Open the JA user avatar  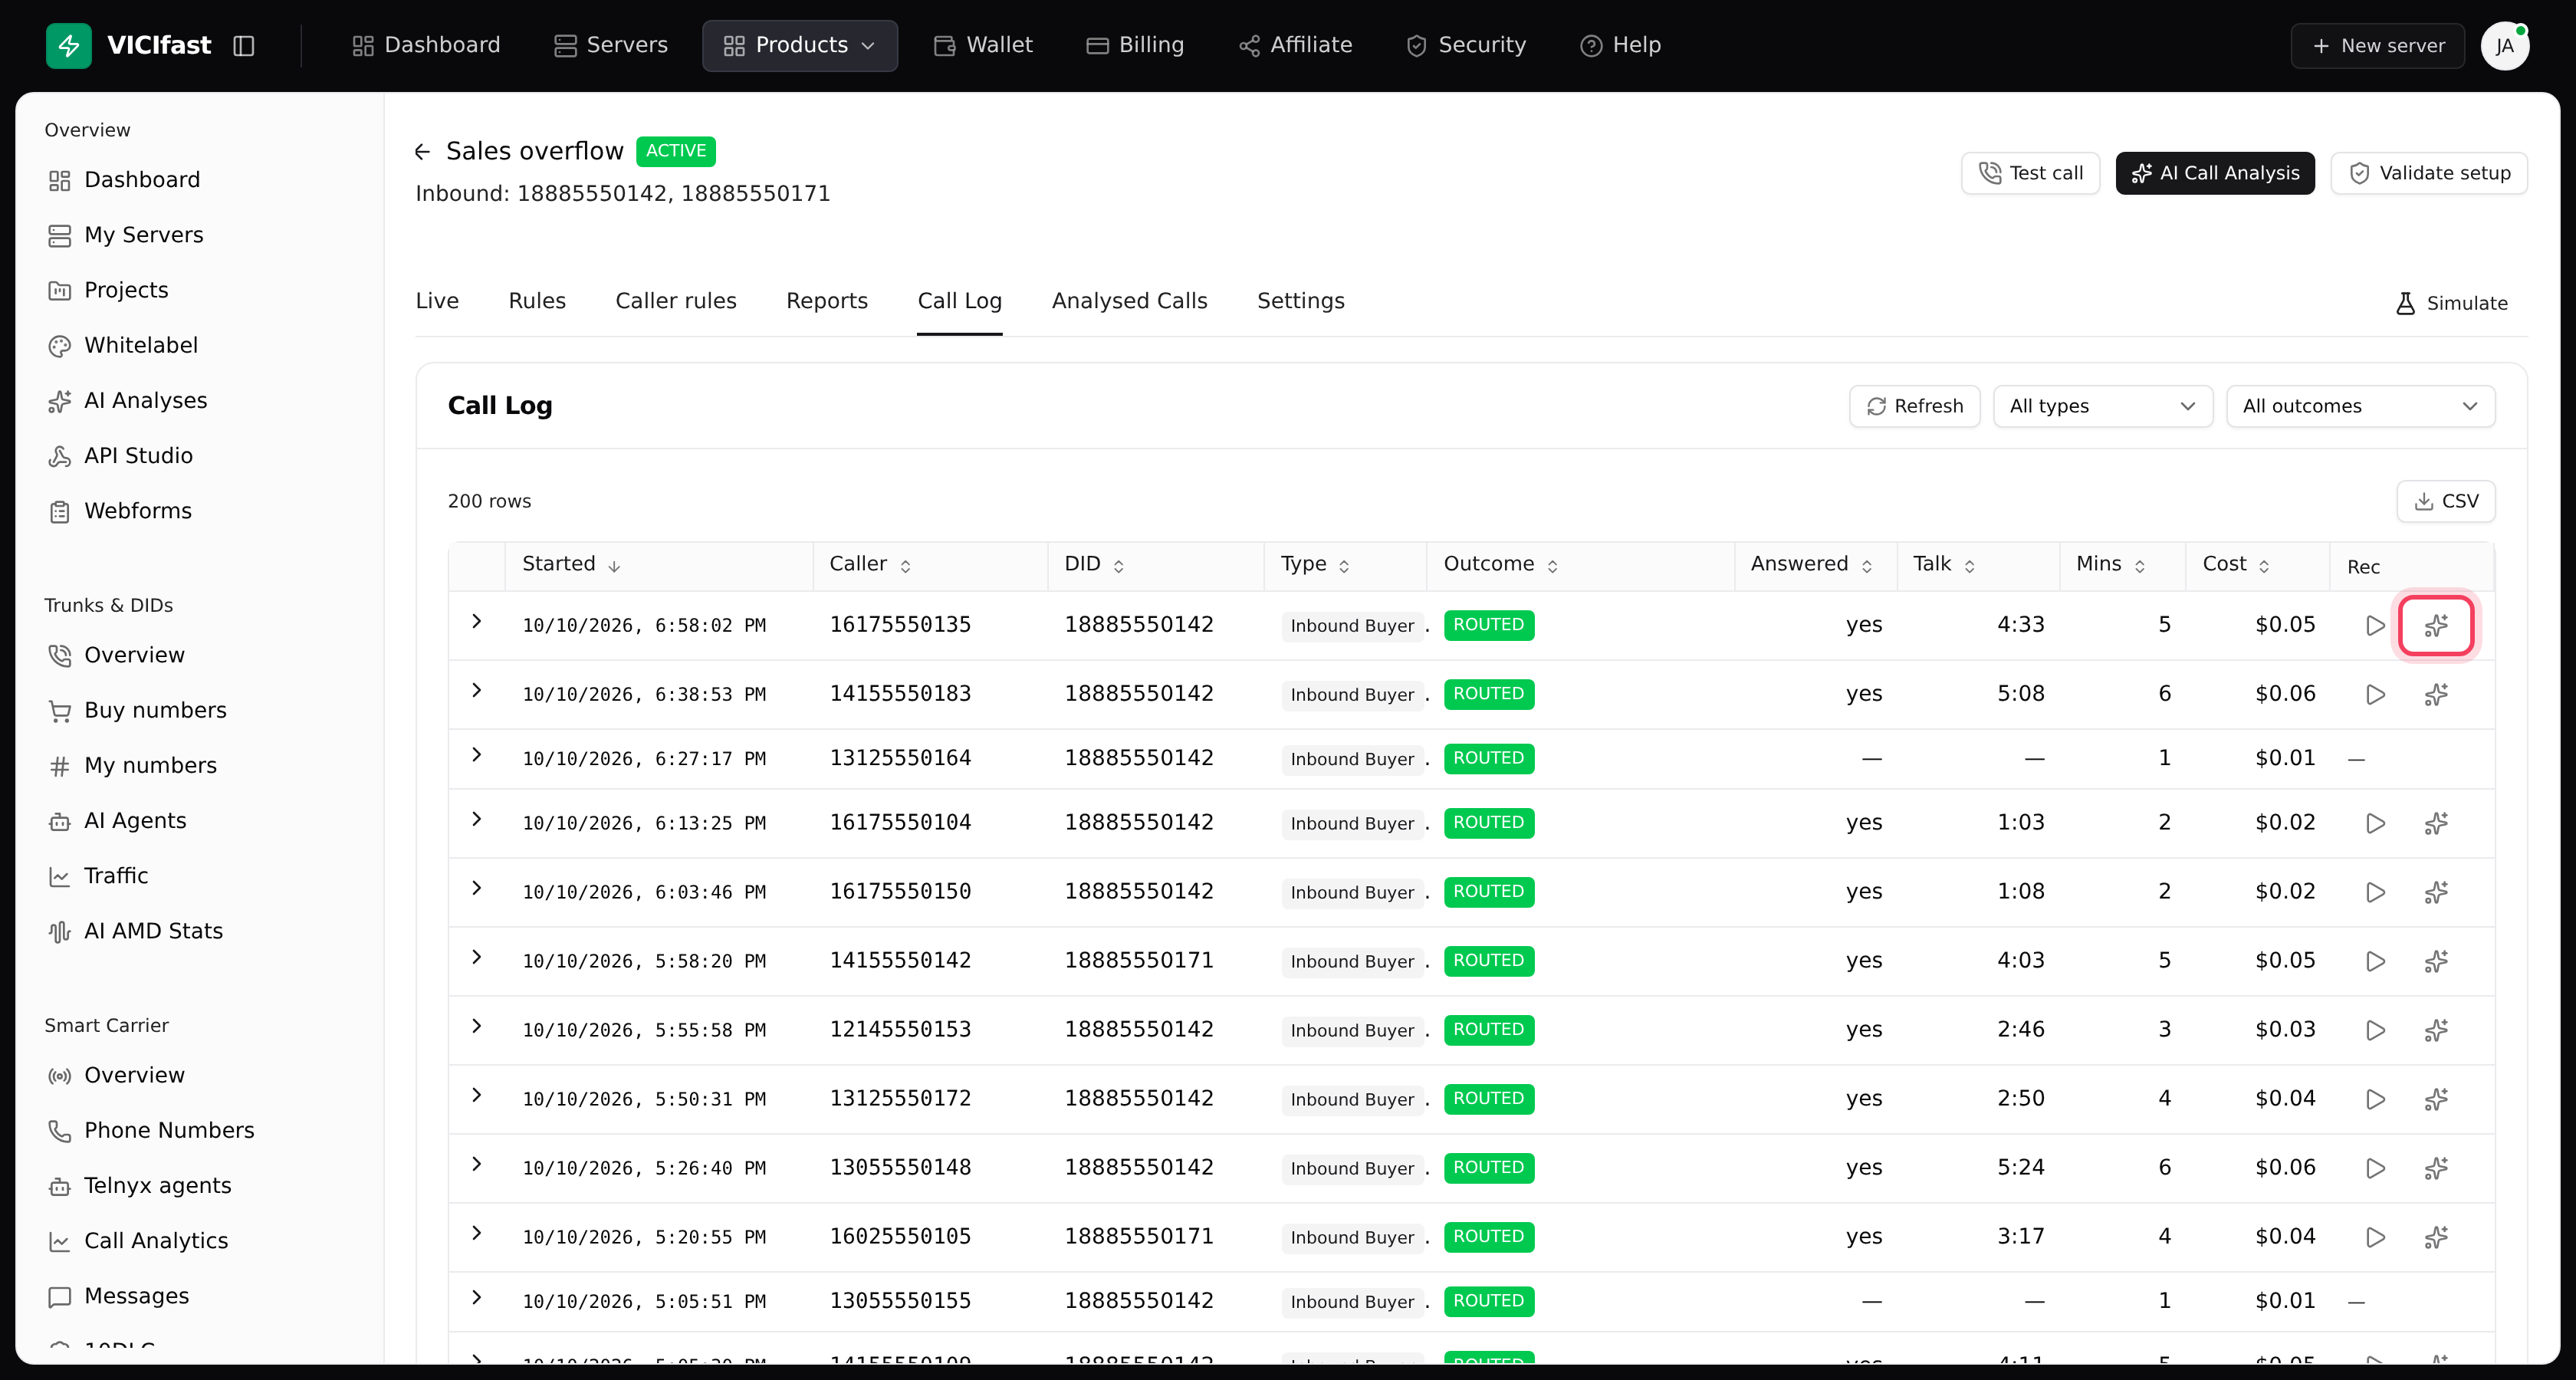[x=2504, y=46]
